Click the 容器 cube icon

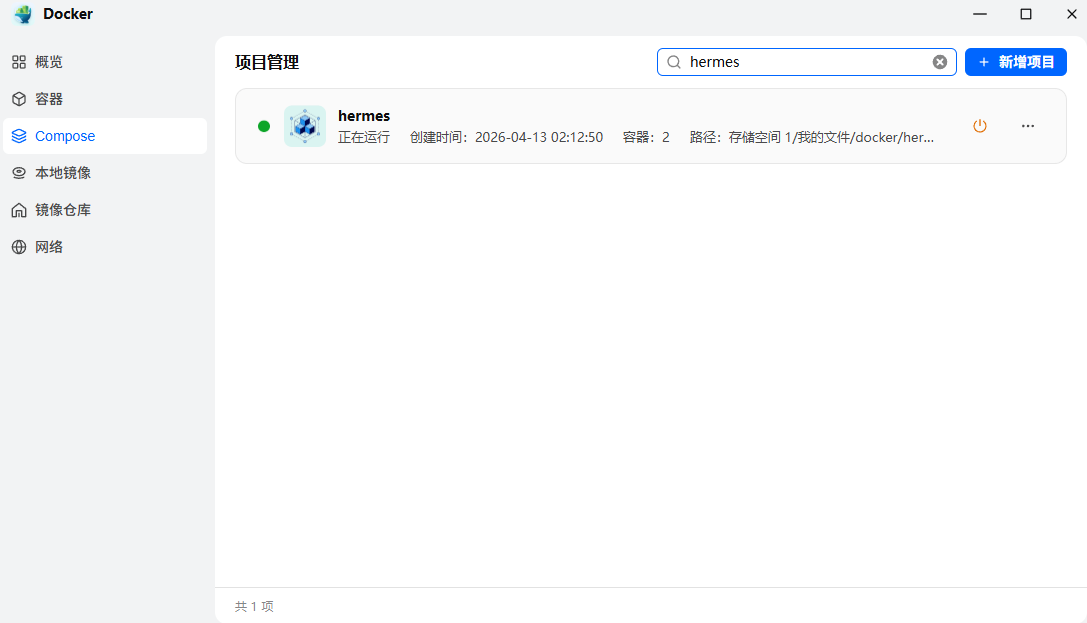(x=19, y=99)
